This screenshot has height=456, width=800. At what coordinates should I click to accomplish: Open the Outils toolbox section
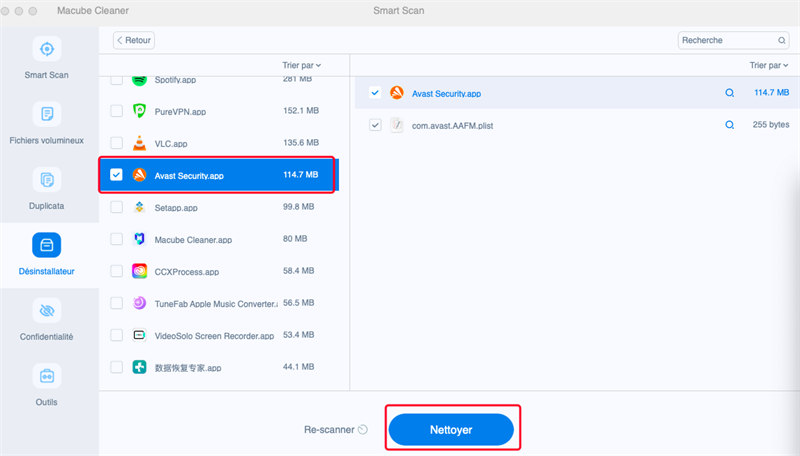tap(46, 384)
